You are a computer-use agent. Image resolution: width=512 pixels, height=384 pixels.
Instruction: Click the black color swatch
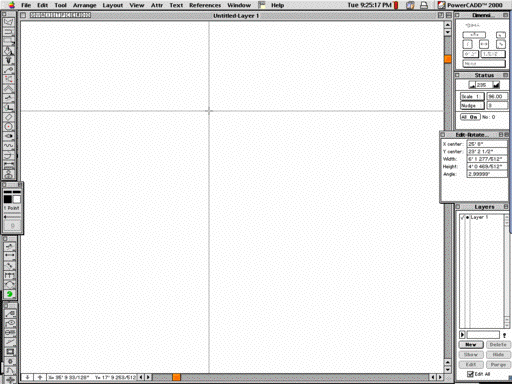[8, 199]
